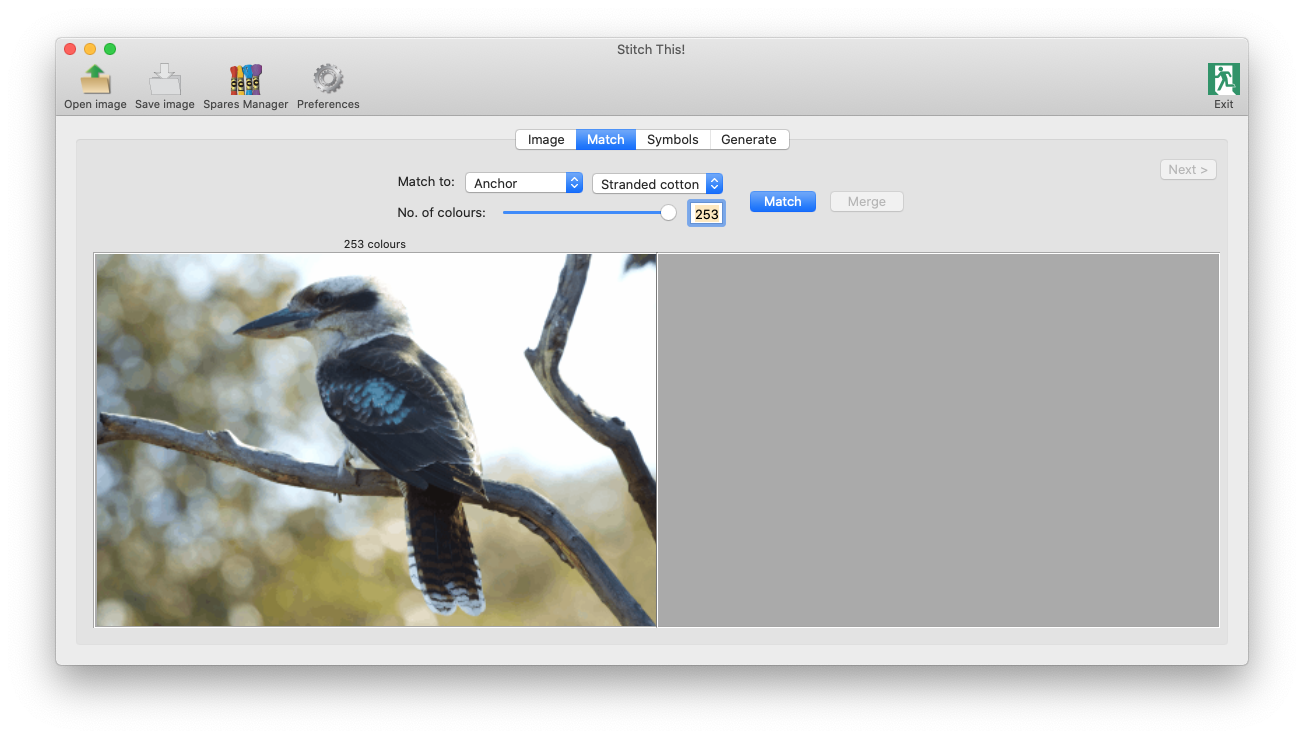Open the Generate tab
The width and height of the screenshot is (1304, 739).
point(748,140)
